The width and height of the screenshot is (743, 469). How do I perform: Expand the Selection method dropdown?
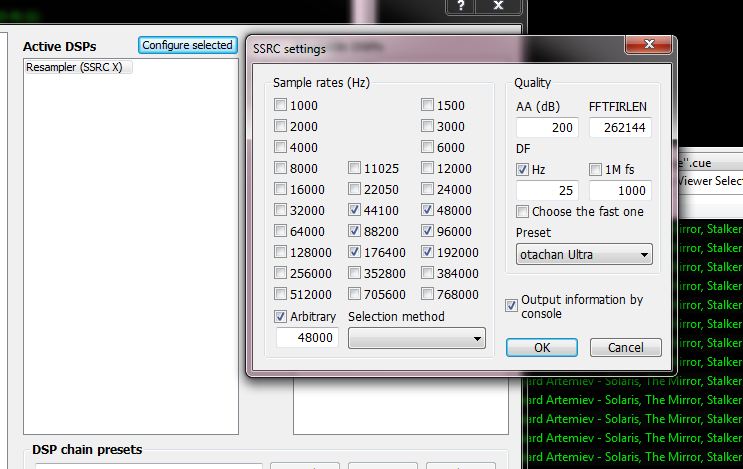coord(416,339)
